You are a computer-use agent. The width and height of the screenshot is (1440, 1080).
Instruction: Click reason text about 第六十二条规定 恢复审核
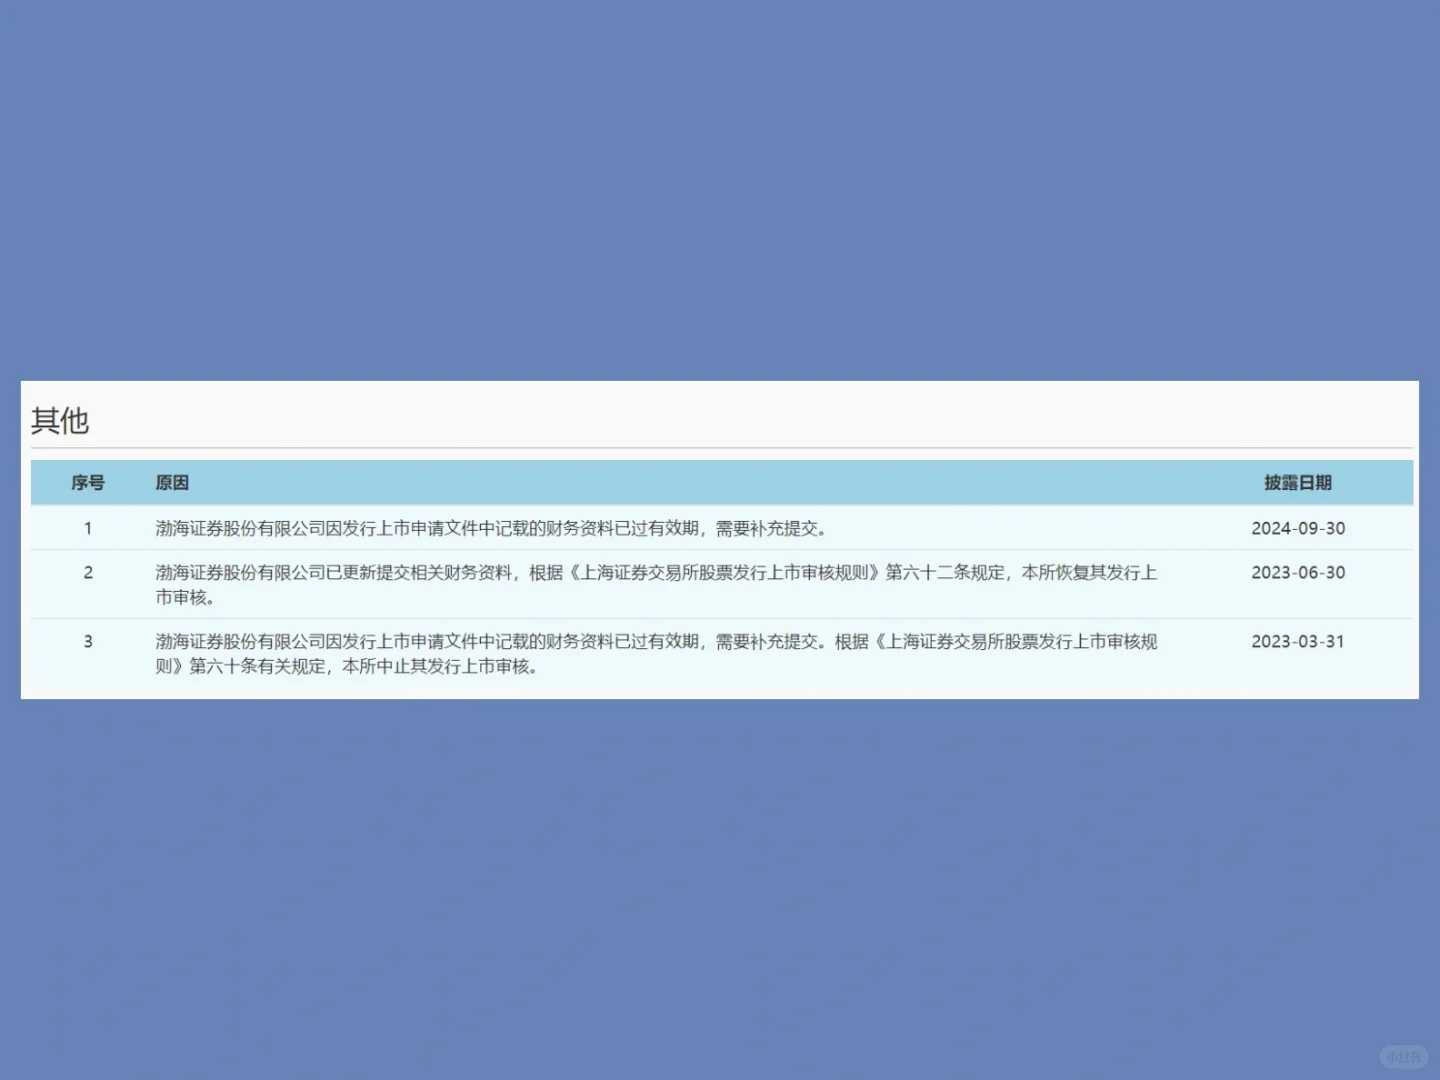tap(656, 585)
